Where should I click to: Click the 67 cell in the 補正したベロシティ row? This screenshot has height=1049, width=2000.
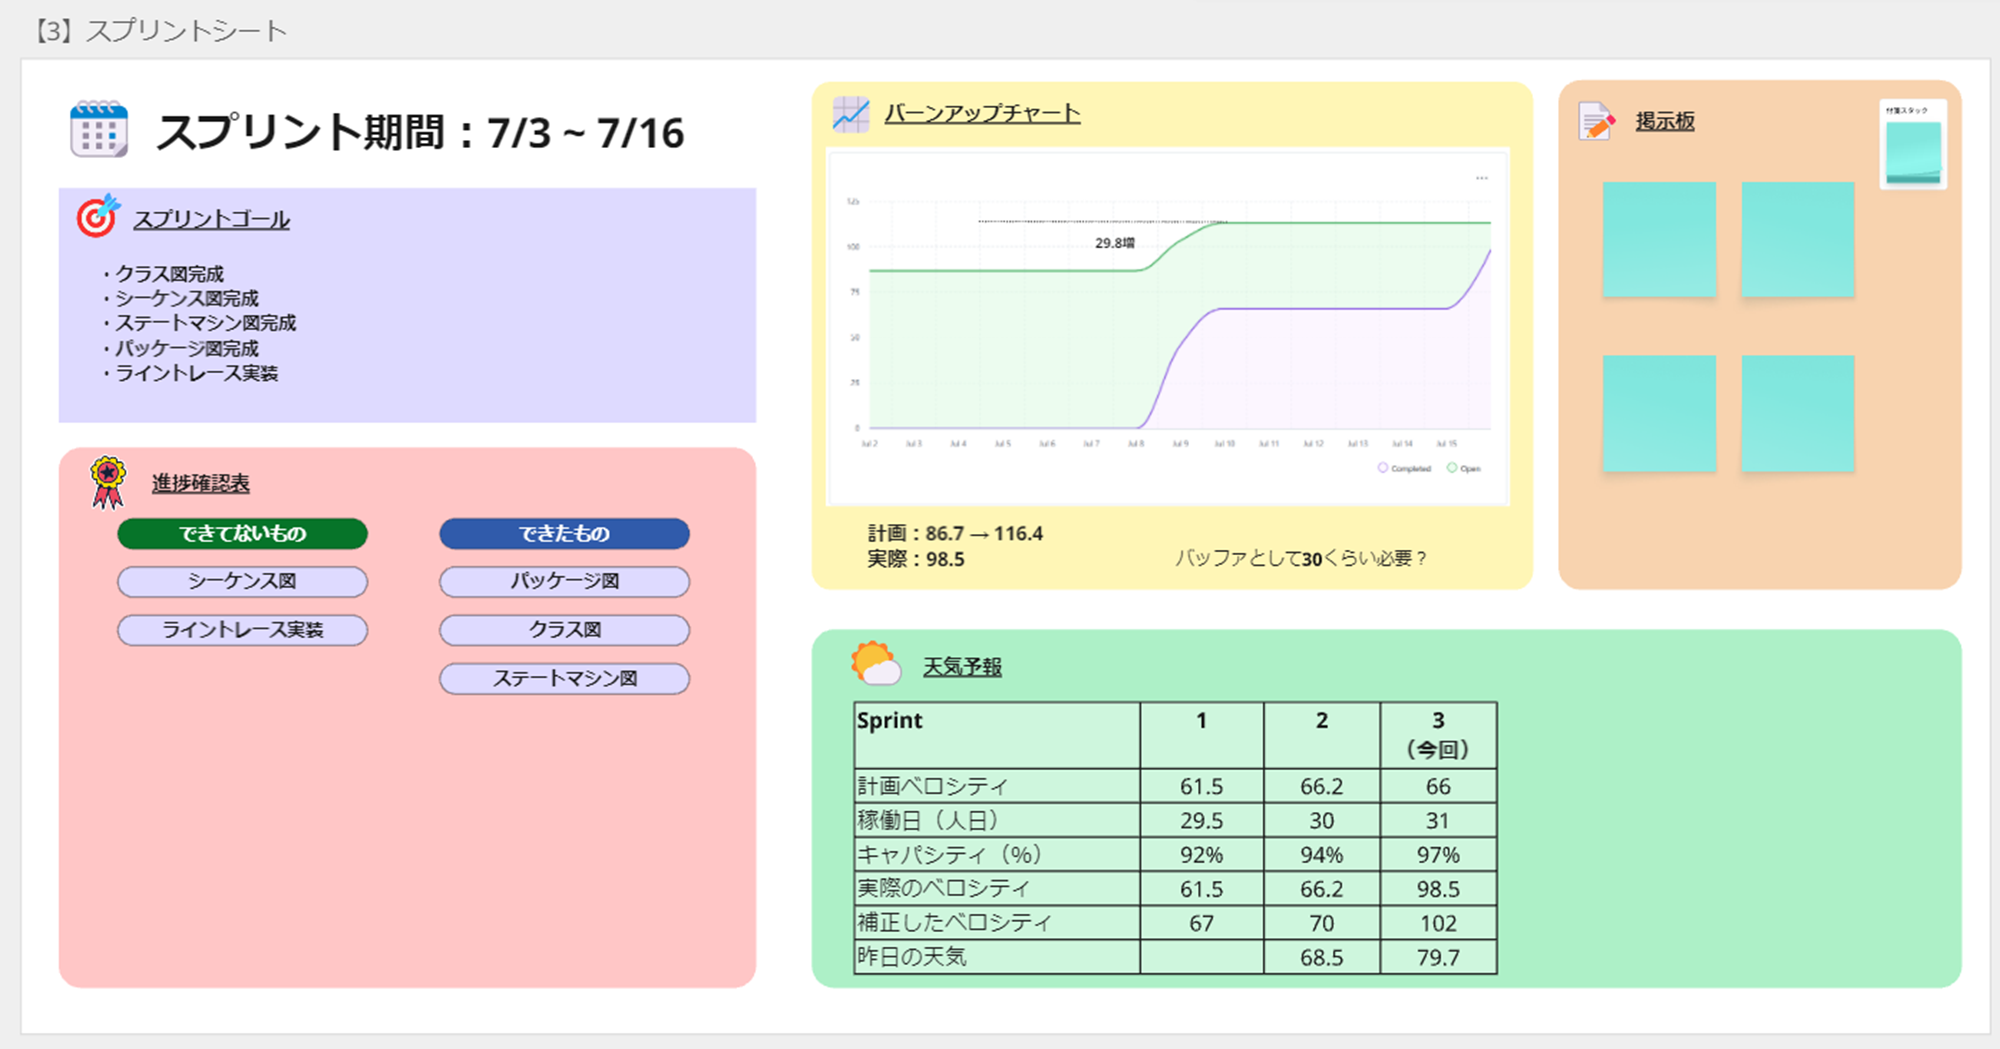click(x=1202, y=922)
